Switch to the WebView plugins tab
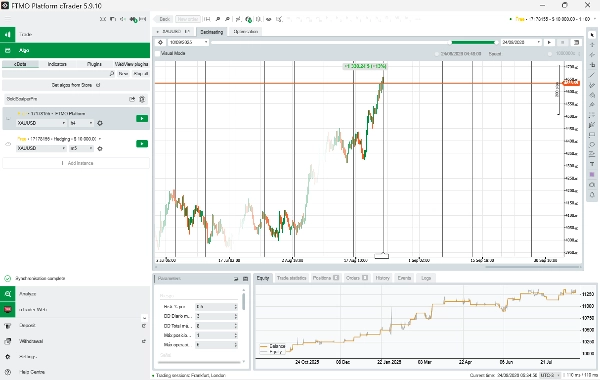 [x=131, y=64]
